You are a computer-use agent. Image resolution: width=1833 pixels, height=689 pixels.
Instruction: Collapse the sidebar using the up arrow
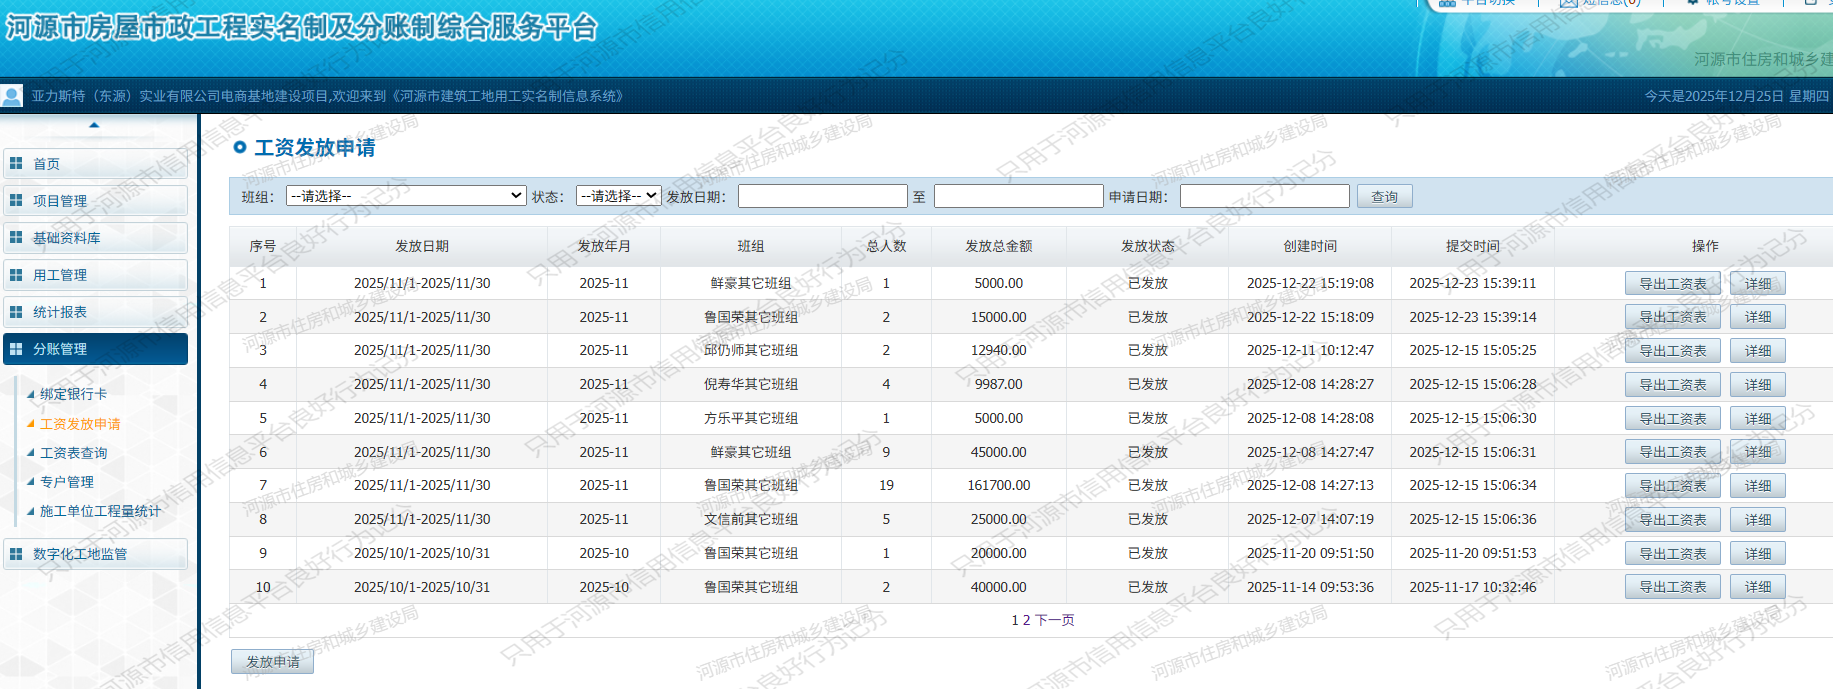(x=94, y=125)
